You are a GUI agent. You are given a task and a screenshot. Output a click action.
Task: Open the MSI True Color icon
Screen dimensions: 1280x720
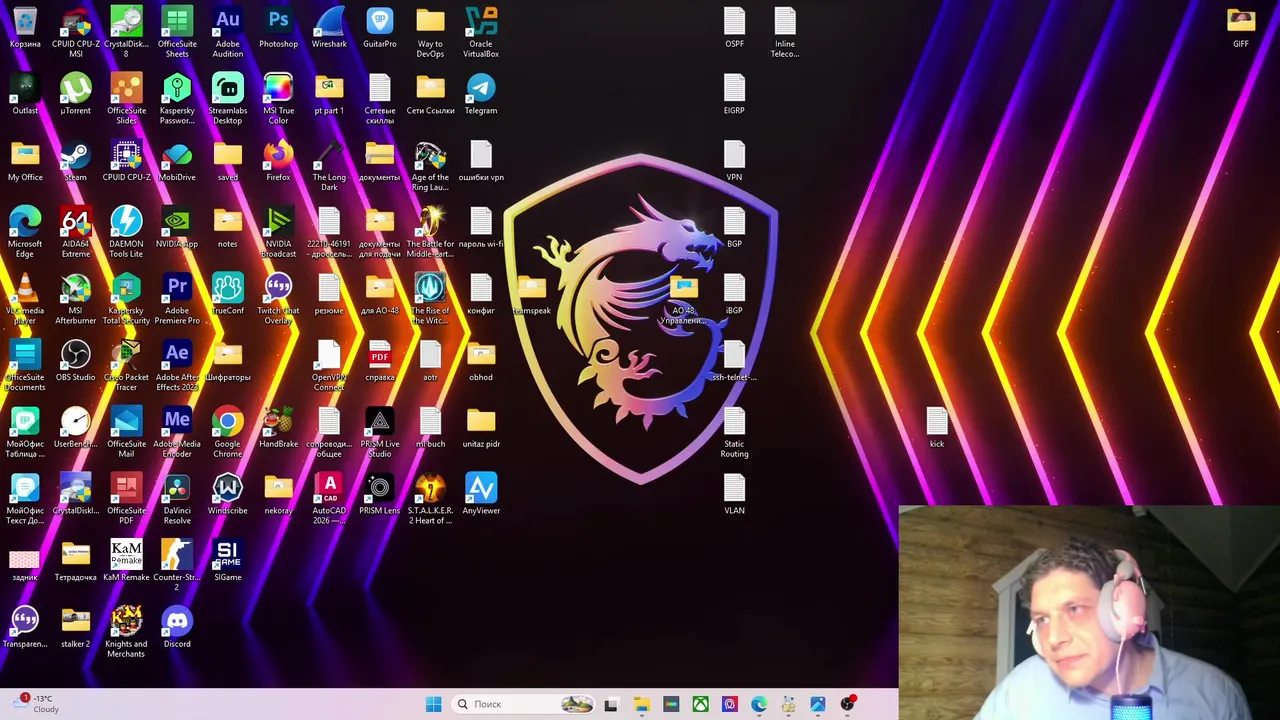click(278, 99)
